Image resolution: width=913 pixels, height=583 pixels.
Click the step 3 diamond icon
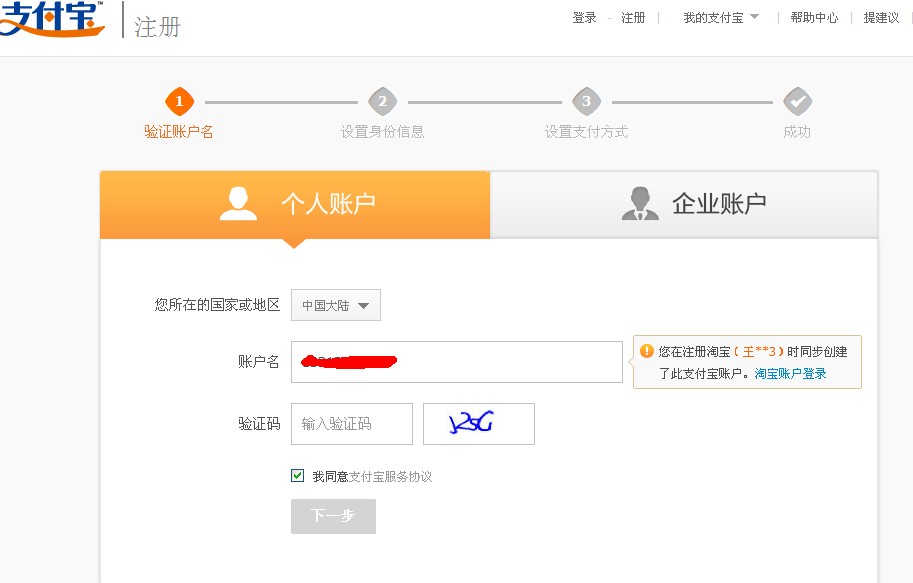point(586,101)
